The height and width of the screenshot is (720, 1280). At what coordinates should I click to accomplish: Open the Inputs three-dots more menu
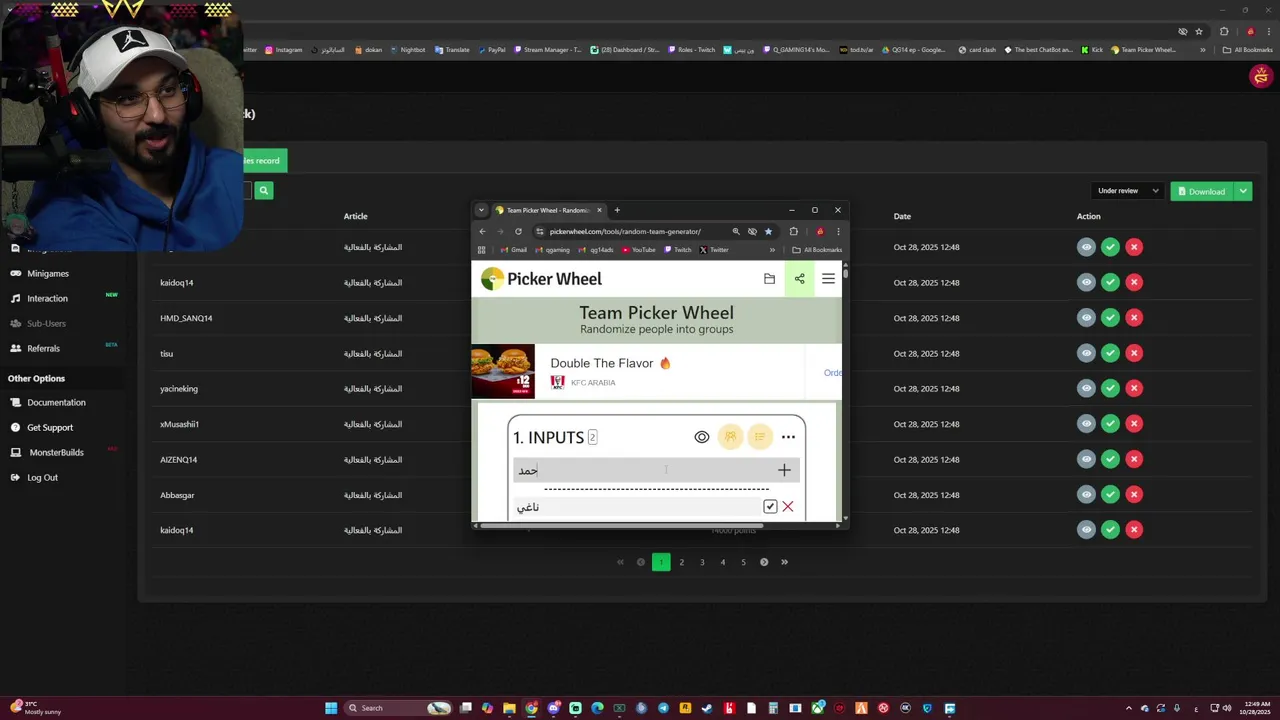(x=788, y=437)
